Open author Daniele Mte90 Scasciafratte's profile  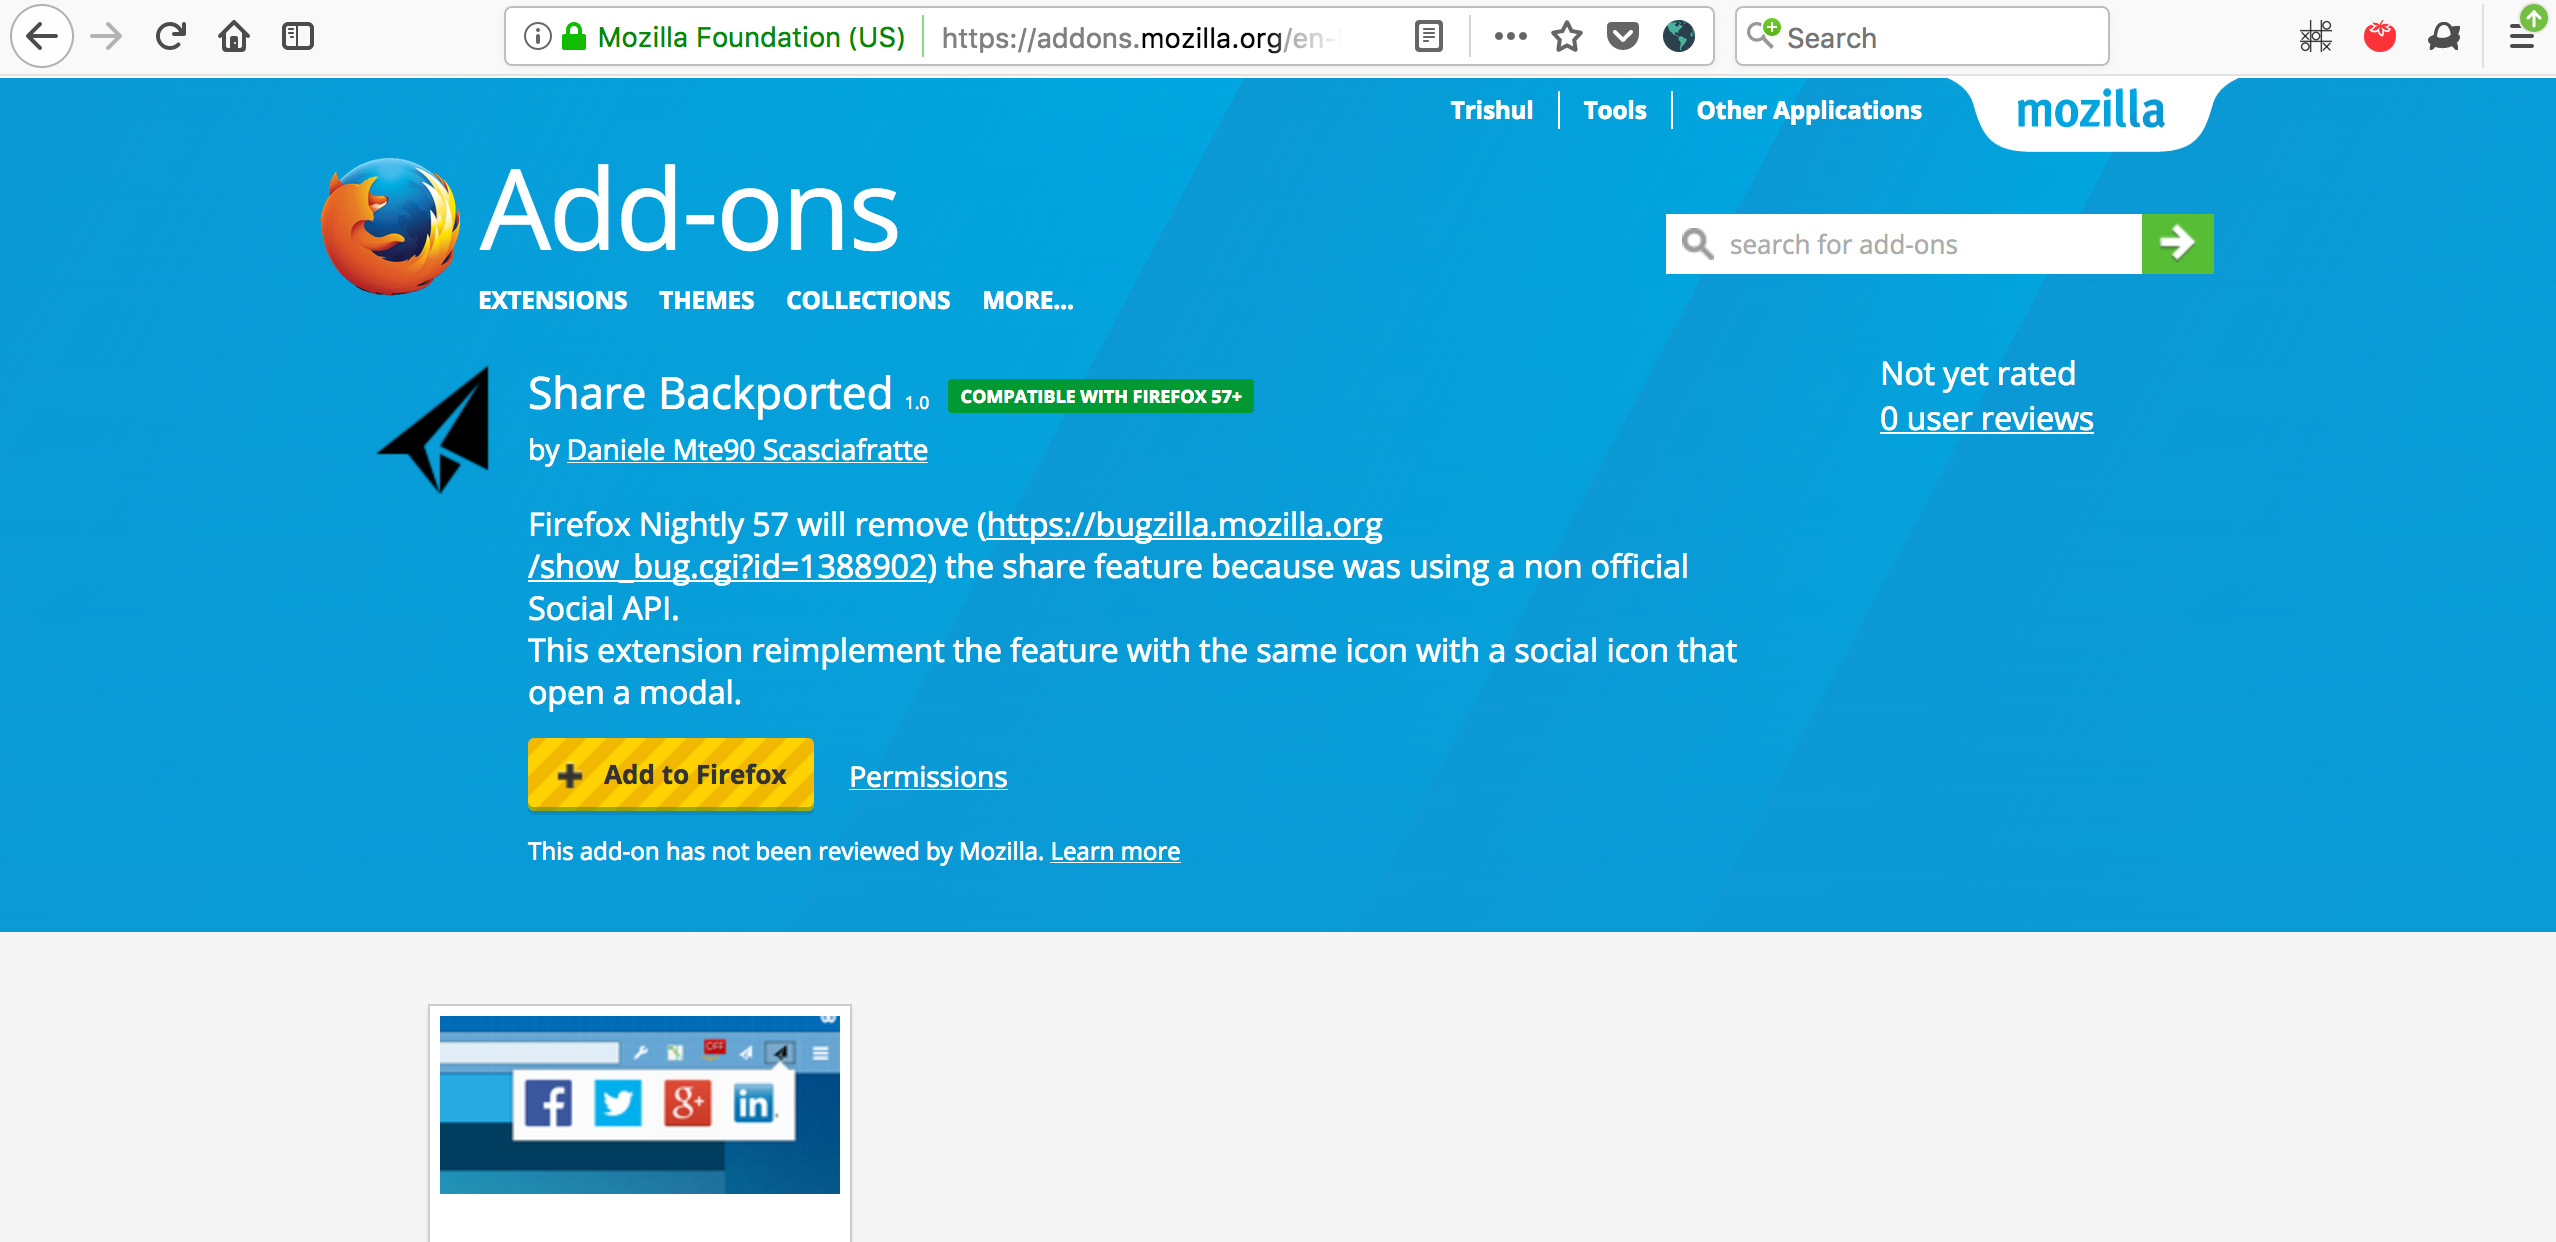[747, 450]
